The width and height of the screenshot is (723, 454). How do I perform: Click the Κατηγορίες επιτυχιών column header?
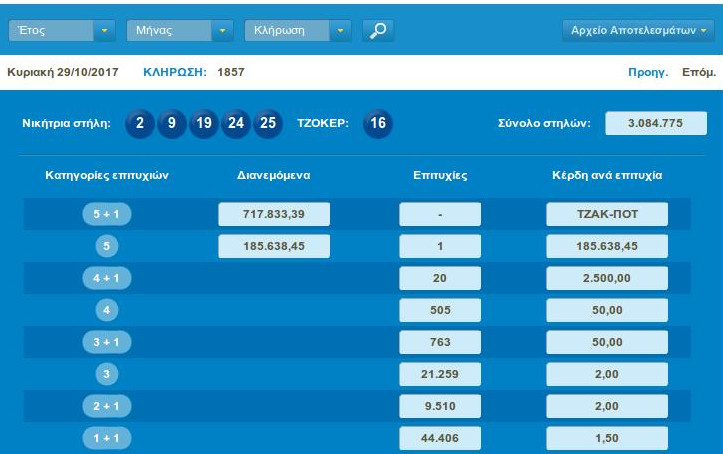(x=107, y=175)
